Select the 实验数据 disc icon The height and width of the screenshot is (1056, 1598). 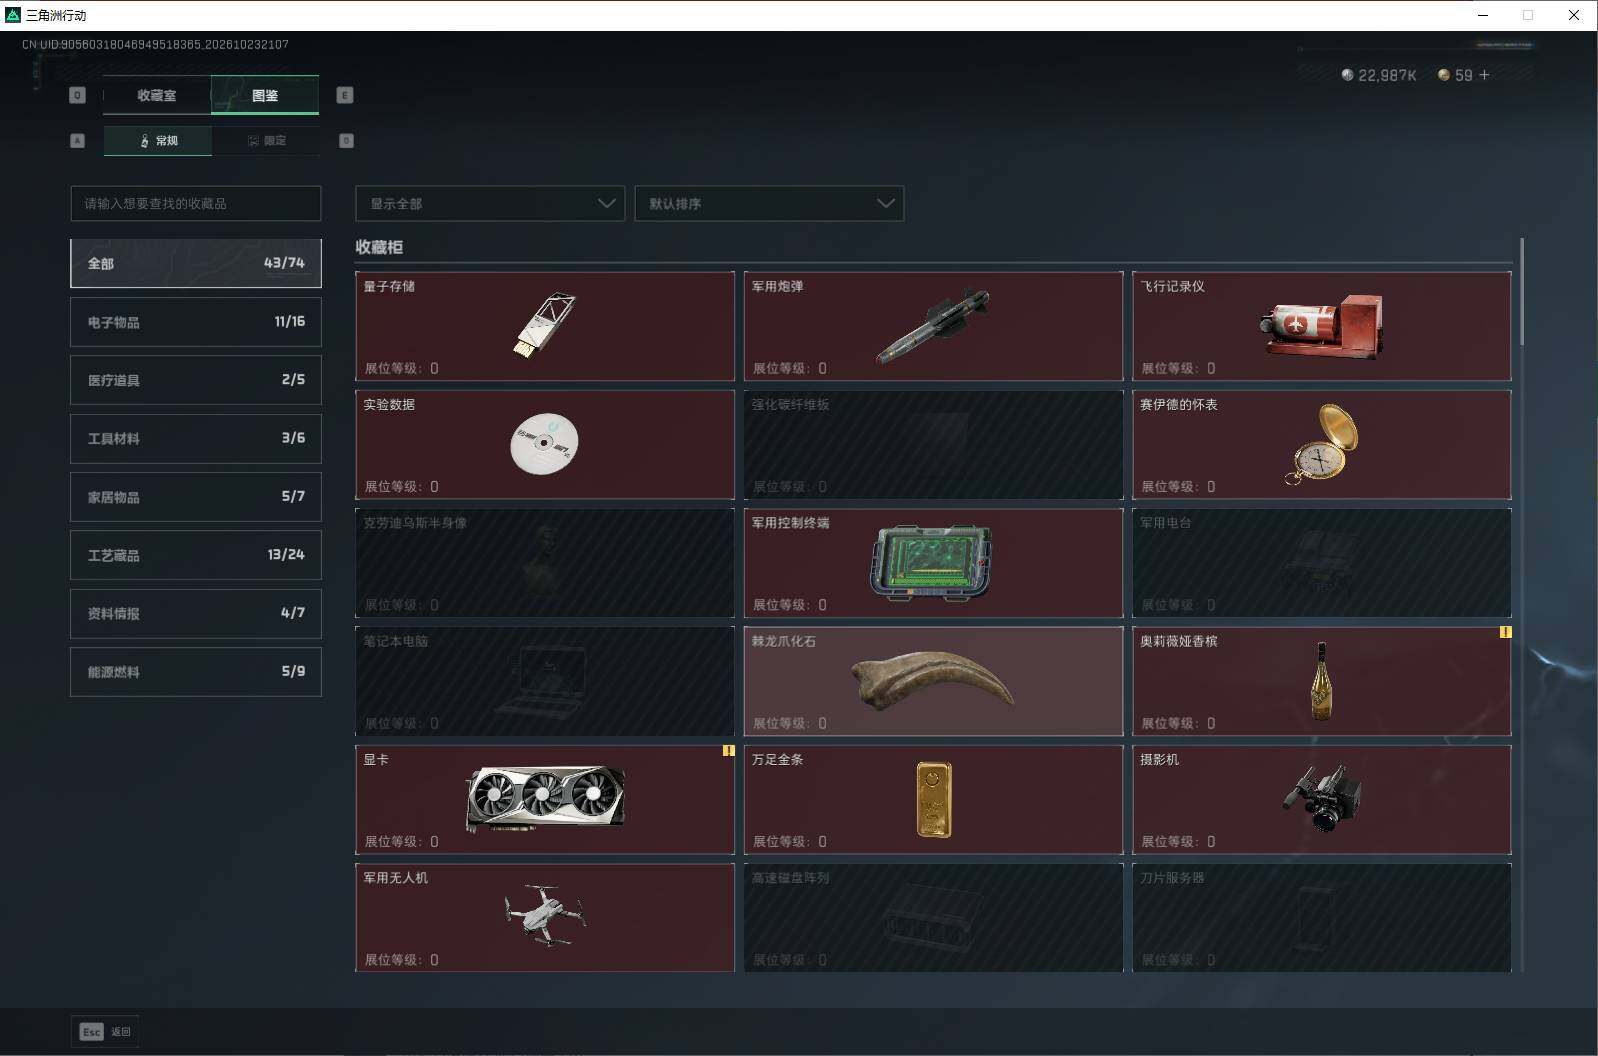click(x=544, y=443)
